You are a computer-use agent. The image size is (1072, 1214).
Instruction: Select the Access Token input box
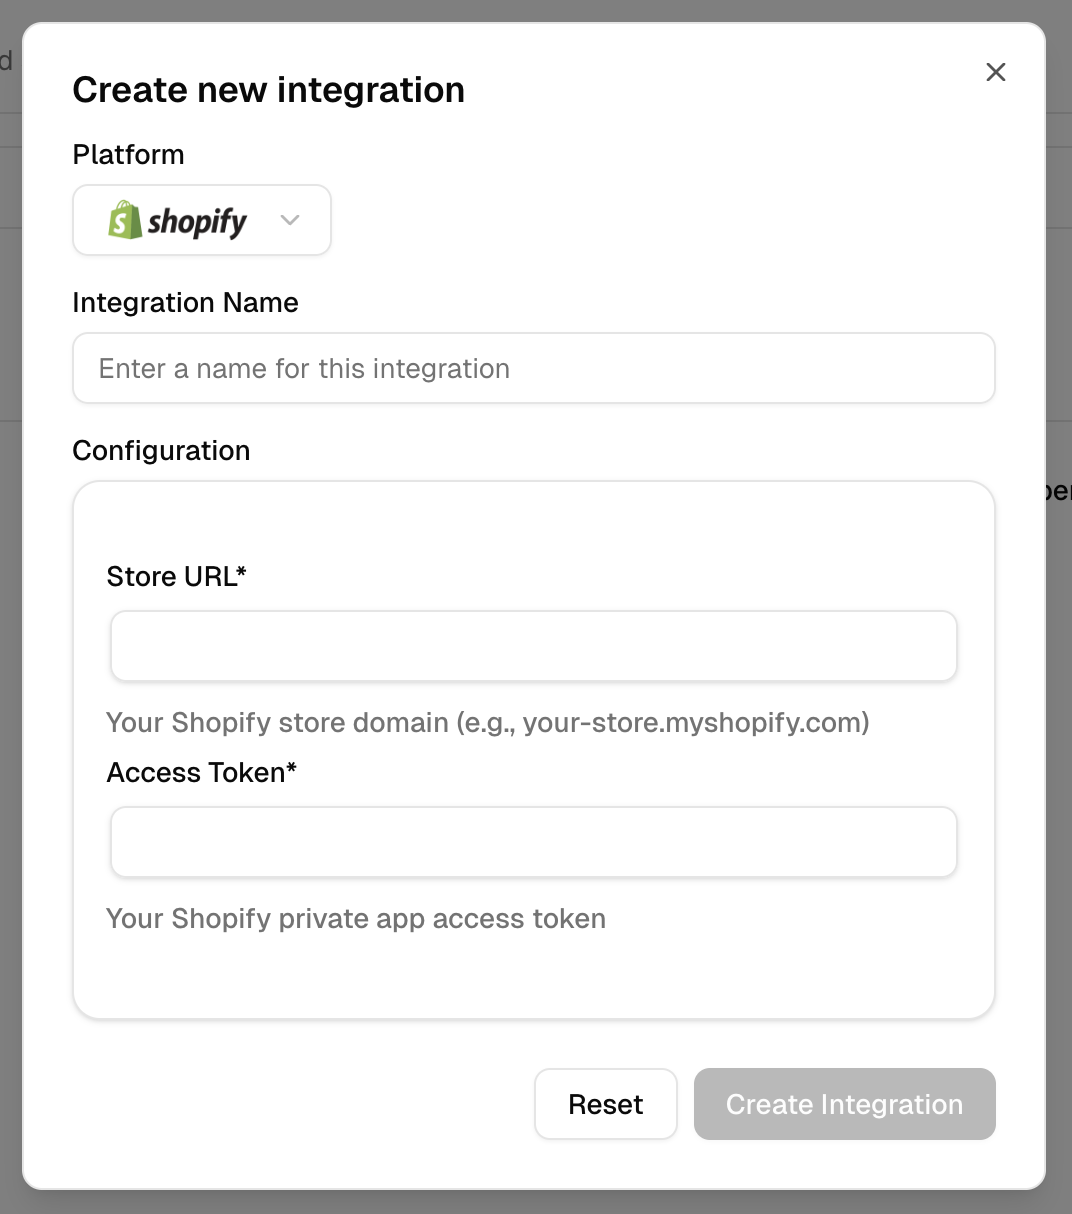(533, 842)
